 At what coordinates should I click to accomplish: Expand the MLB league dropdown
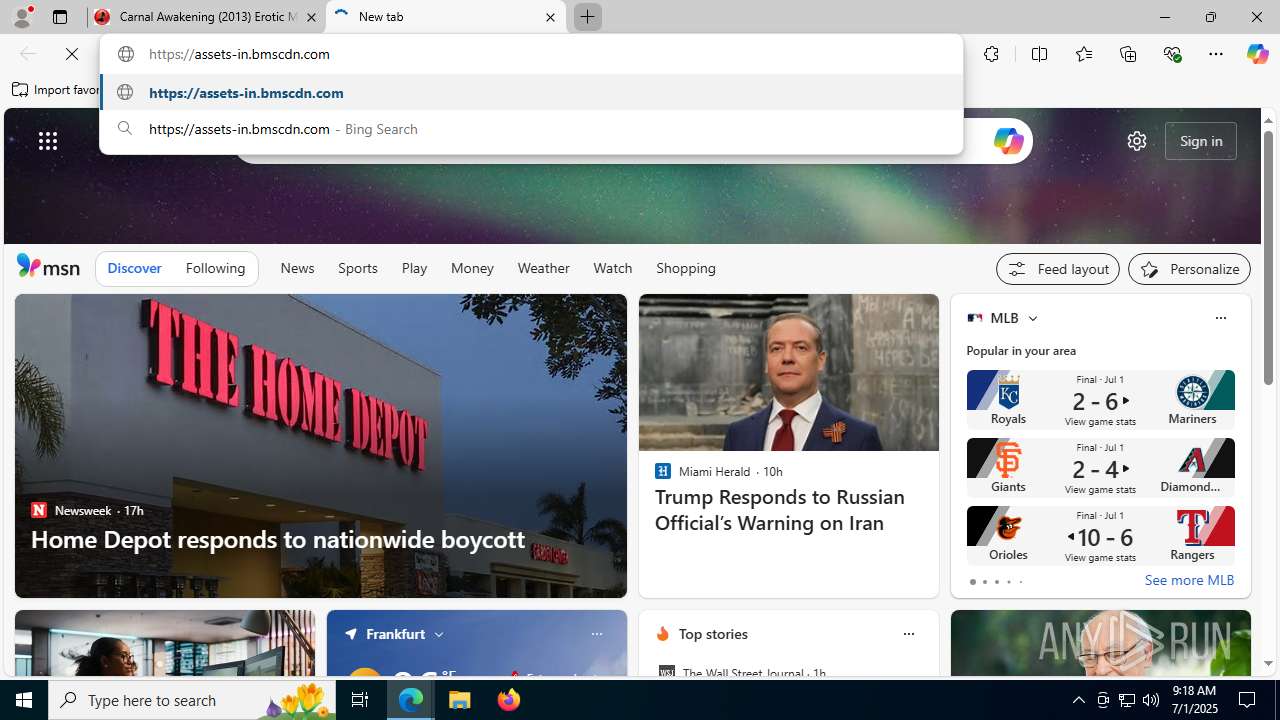click(x=1032, y=318)
